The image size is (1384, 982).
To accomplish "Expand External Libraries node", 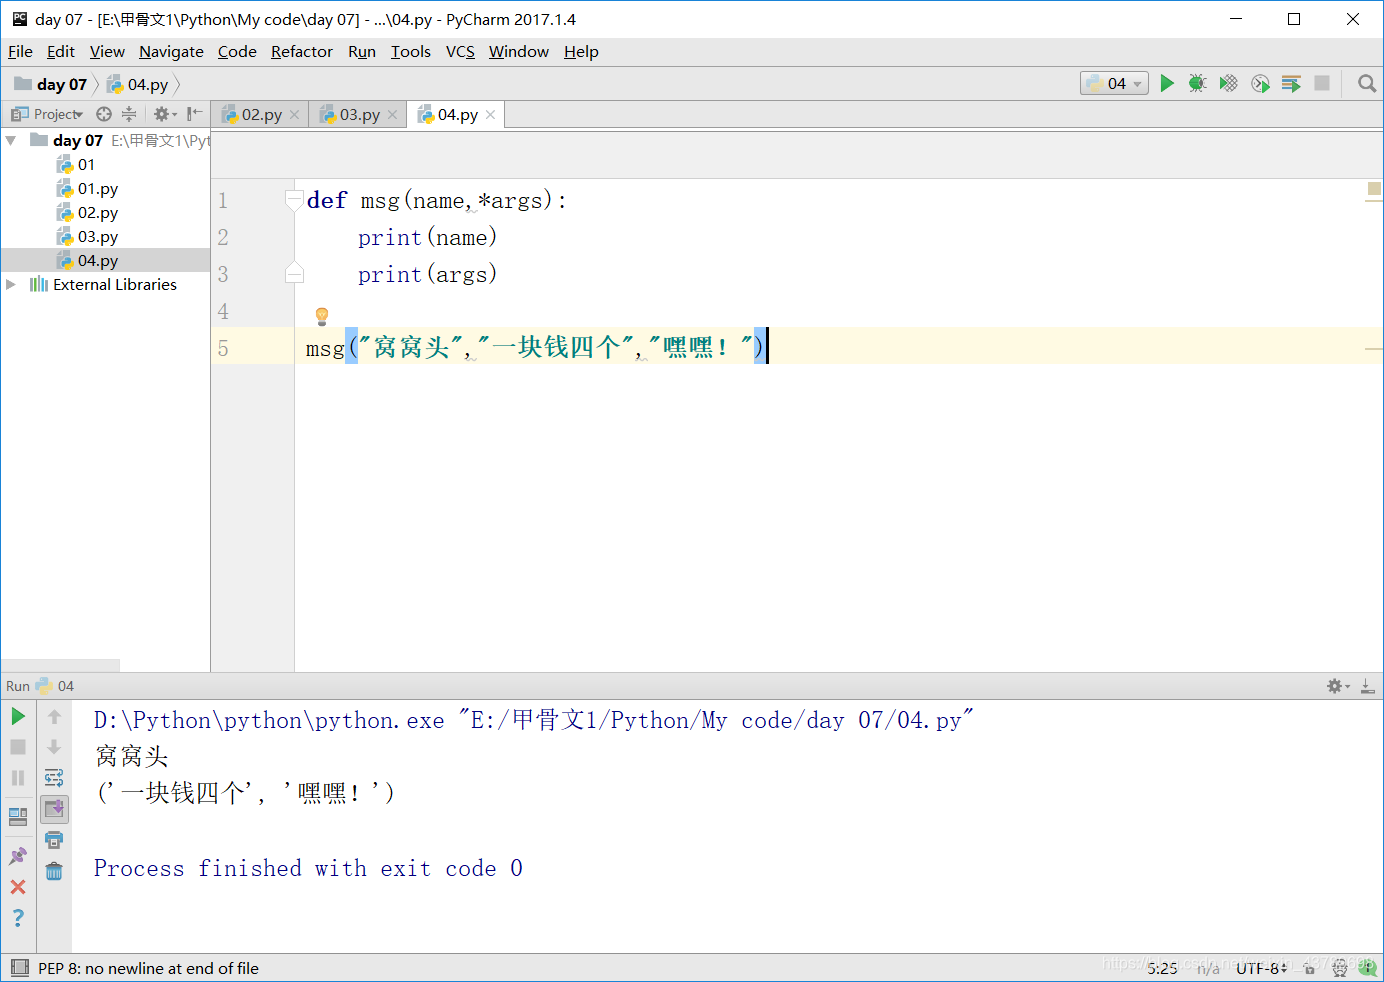I will tap(10, 285).
